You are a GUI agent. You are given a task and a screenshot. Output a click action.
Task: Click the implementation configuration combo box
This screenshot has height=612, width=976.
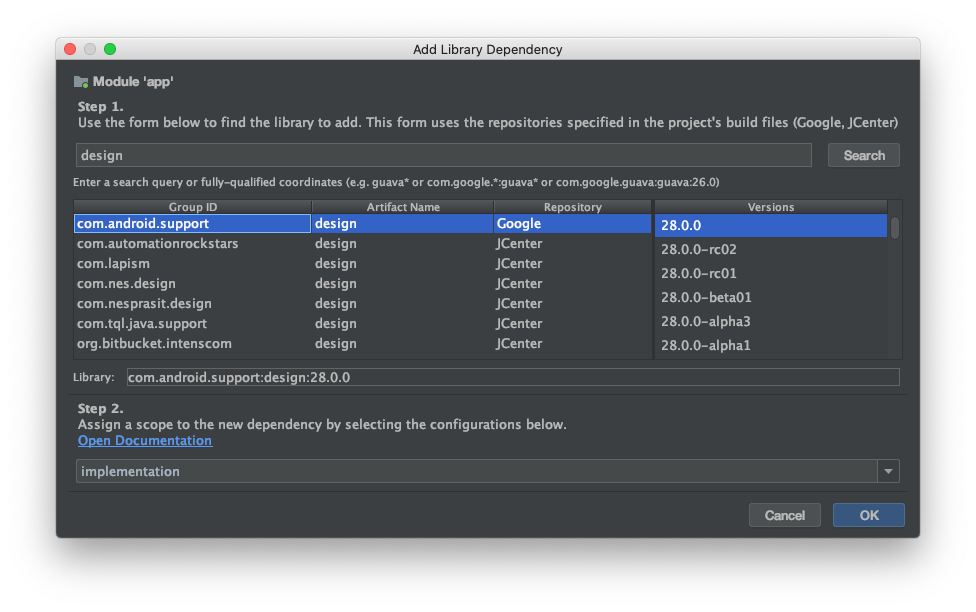point(487,471)
